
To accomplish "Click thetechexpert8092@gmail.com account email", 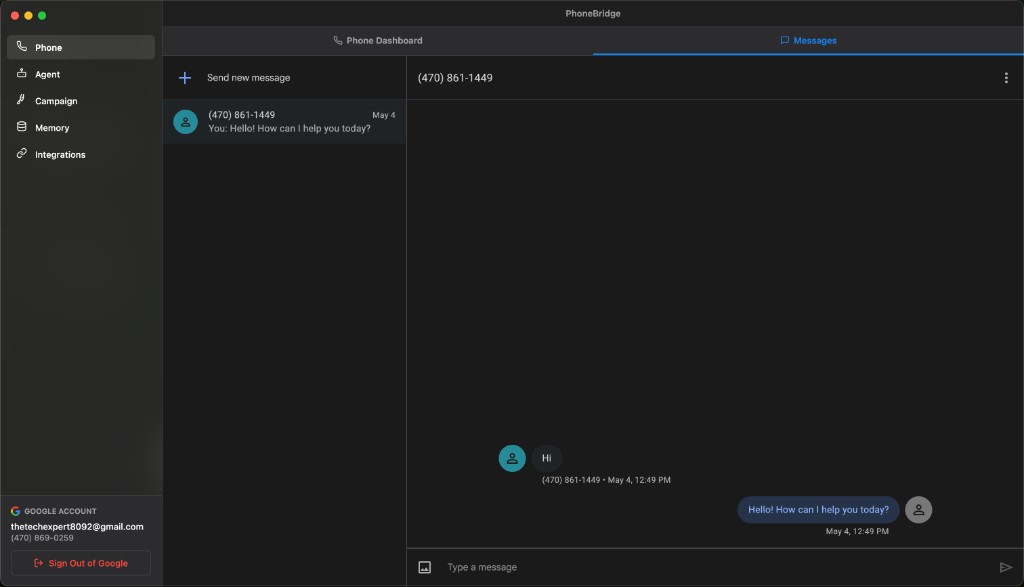I will click(x=77, y=526).
